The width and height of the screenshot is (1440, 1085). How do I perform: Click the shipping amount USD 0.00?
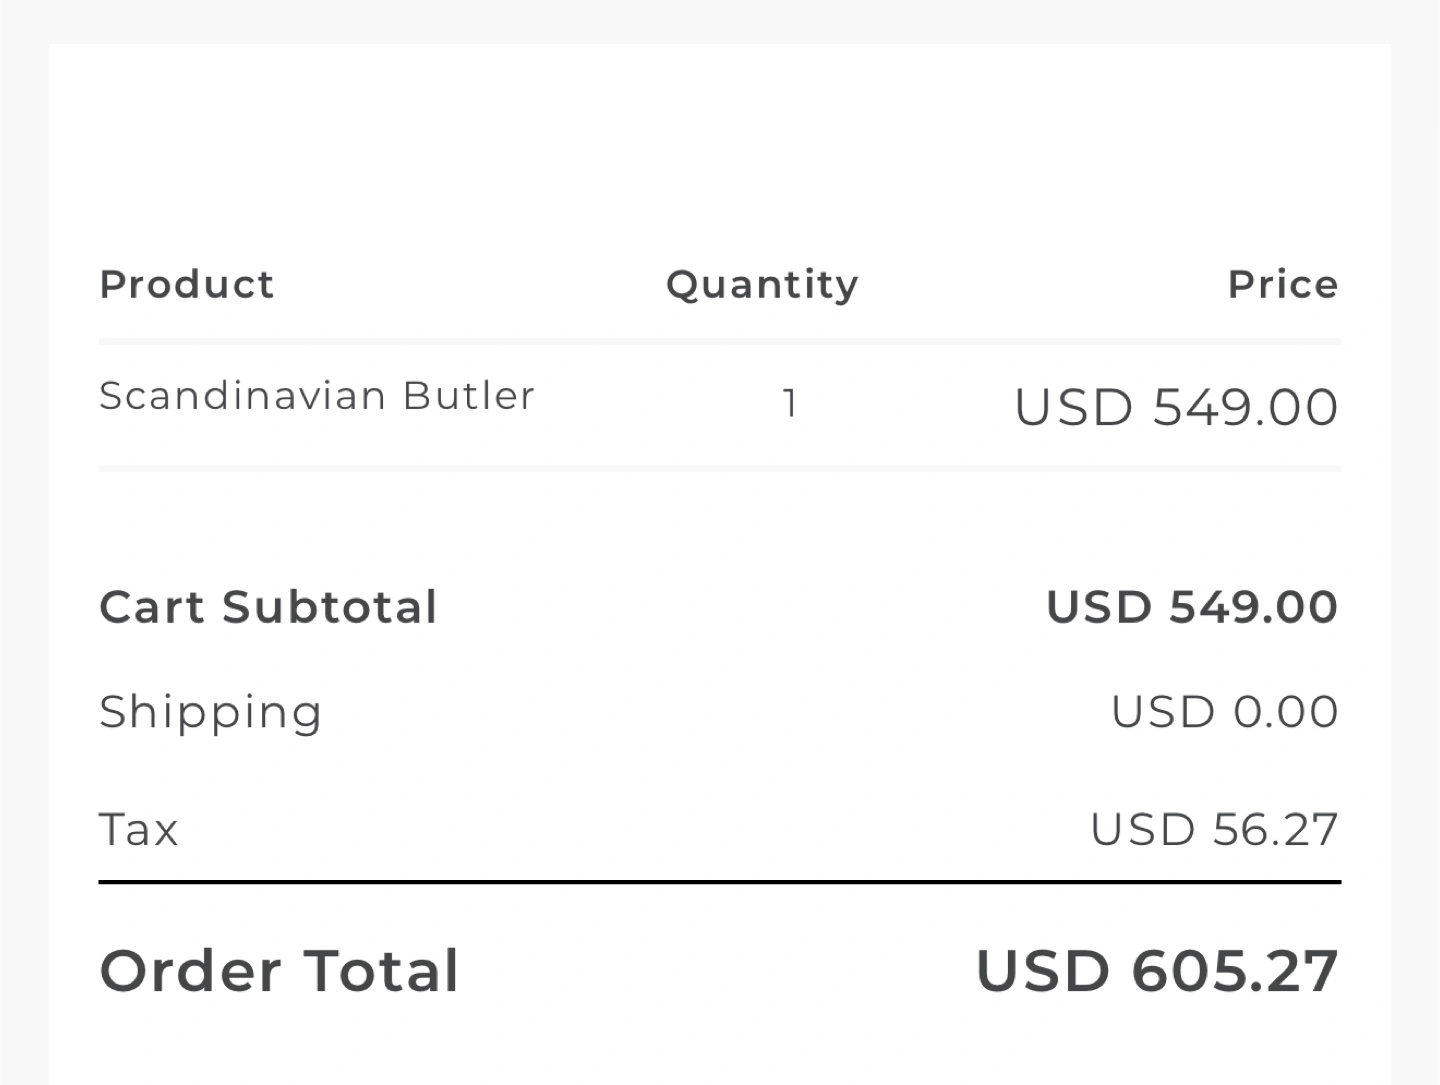pyautogui.click(x=1225, y=712)
